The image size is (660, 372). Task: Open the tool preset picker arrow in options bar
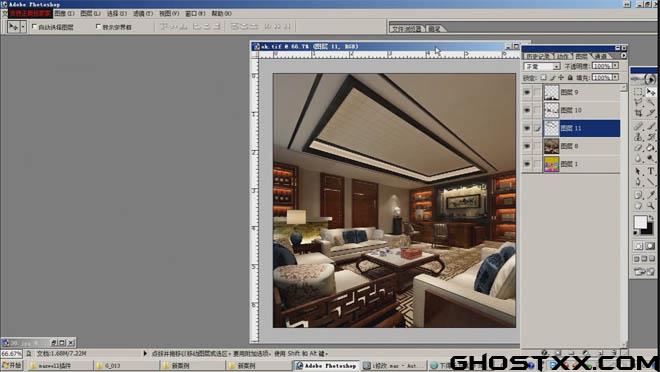pyautogui.click(x=23, y=27)
